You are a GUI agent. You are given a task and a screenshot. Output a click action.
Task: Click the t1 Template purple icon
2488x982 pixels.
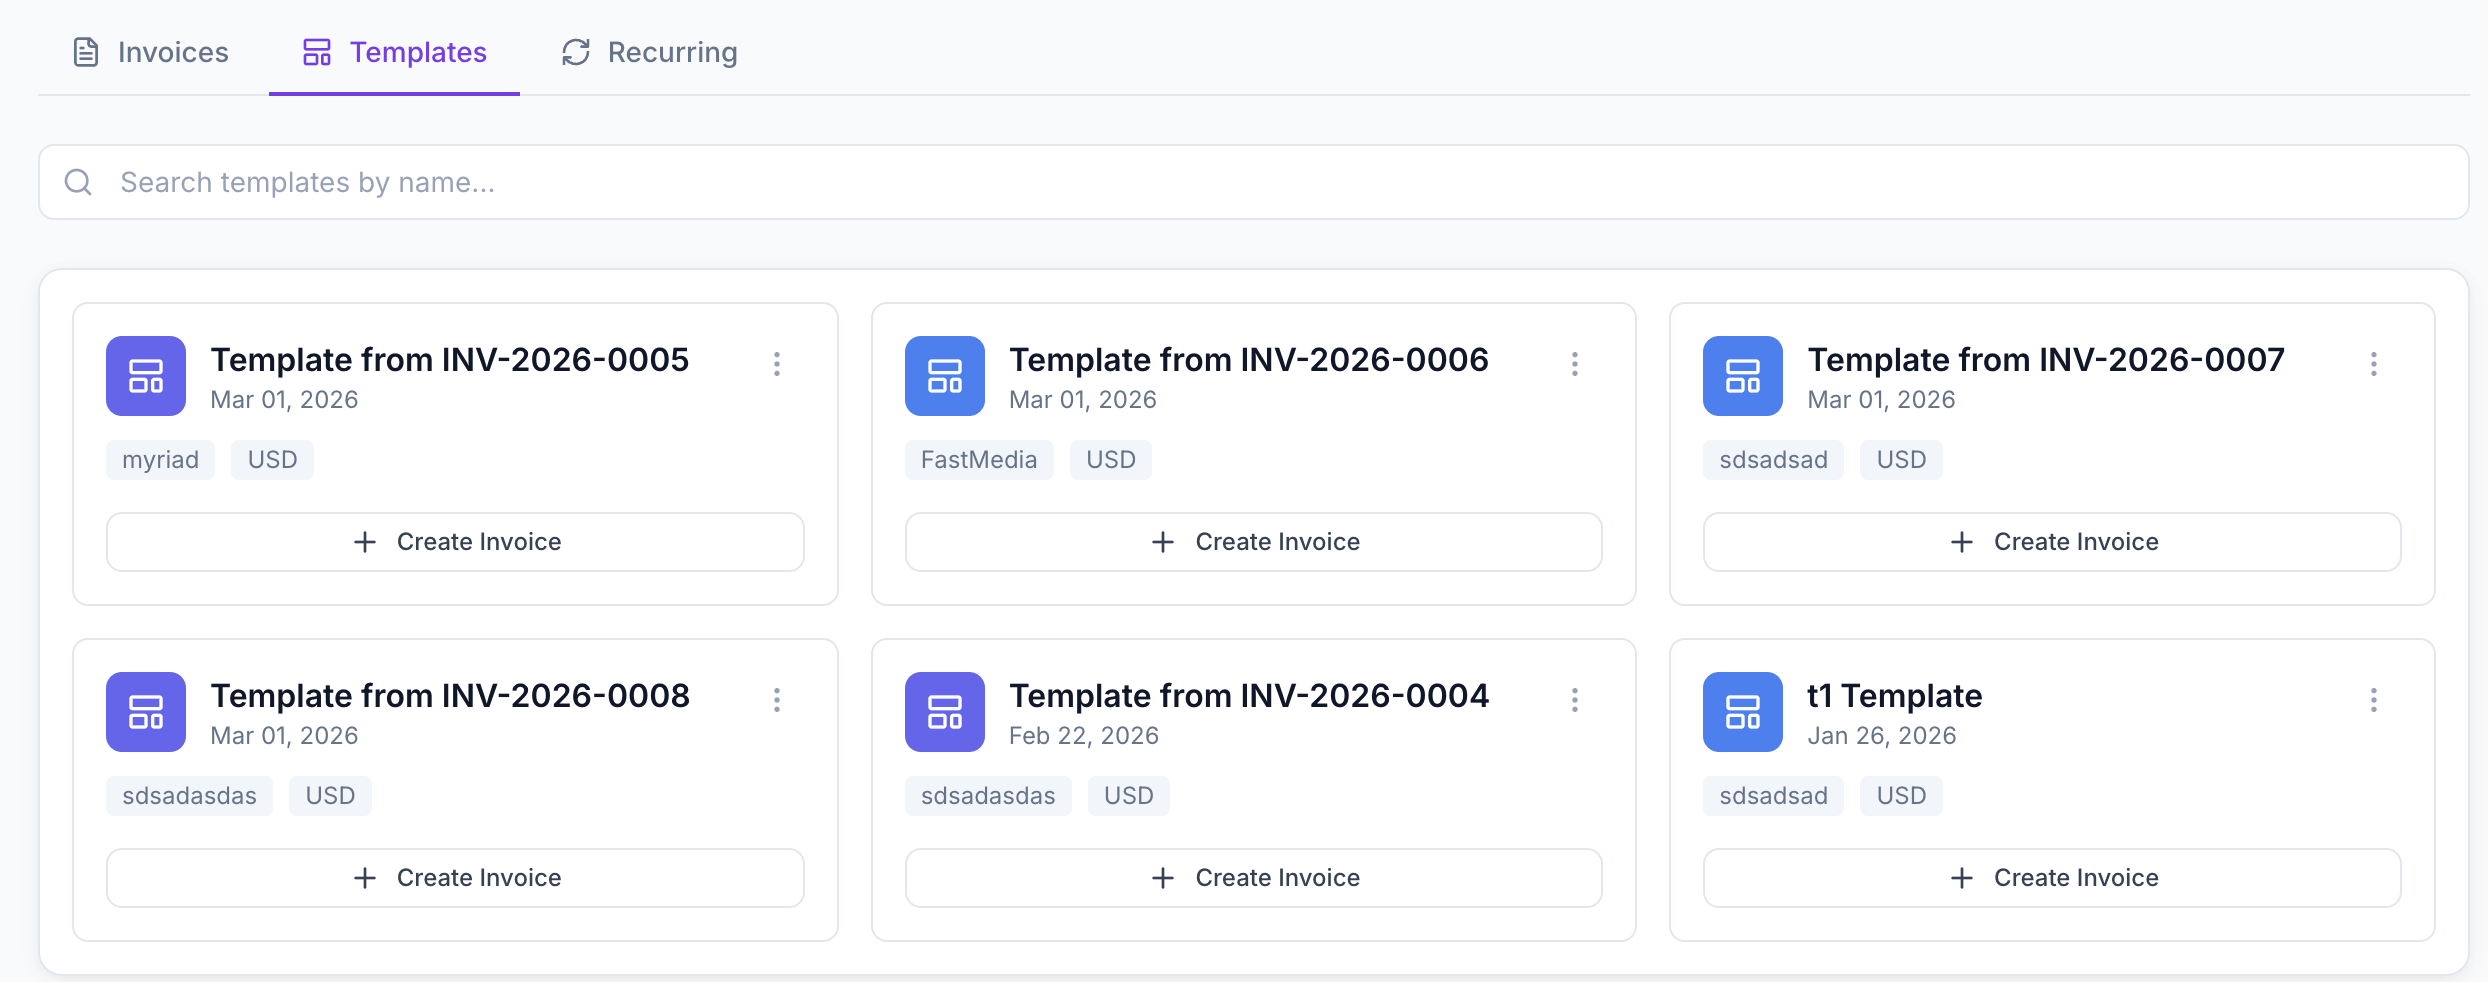1742,712
